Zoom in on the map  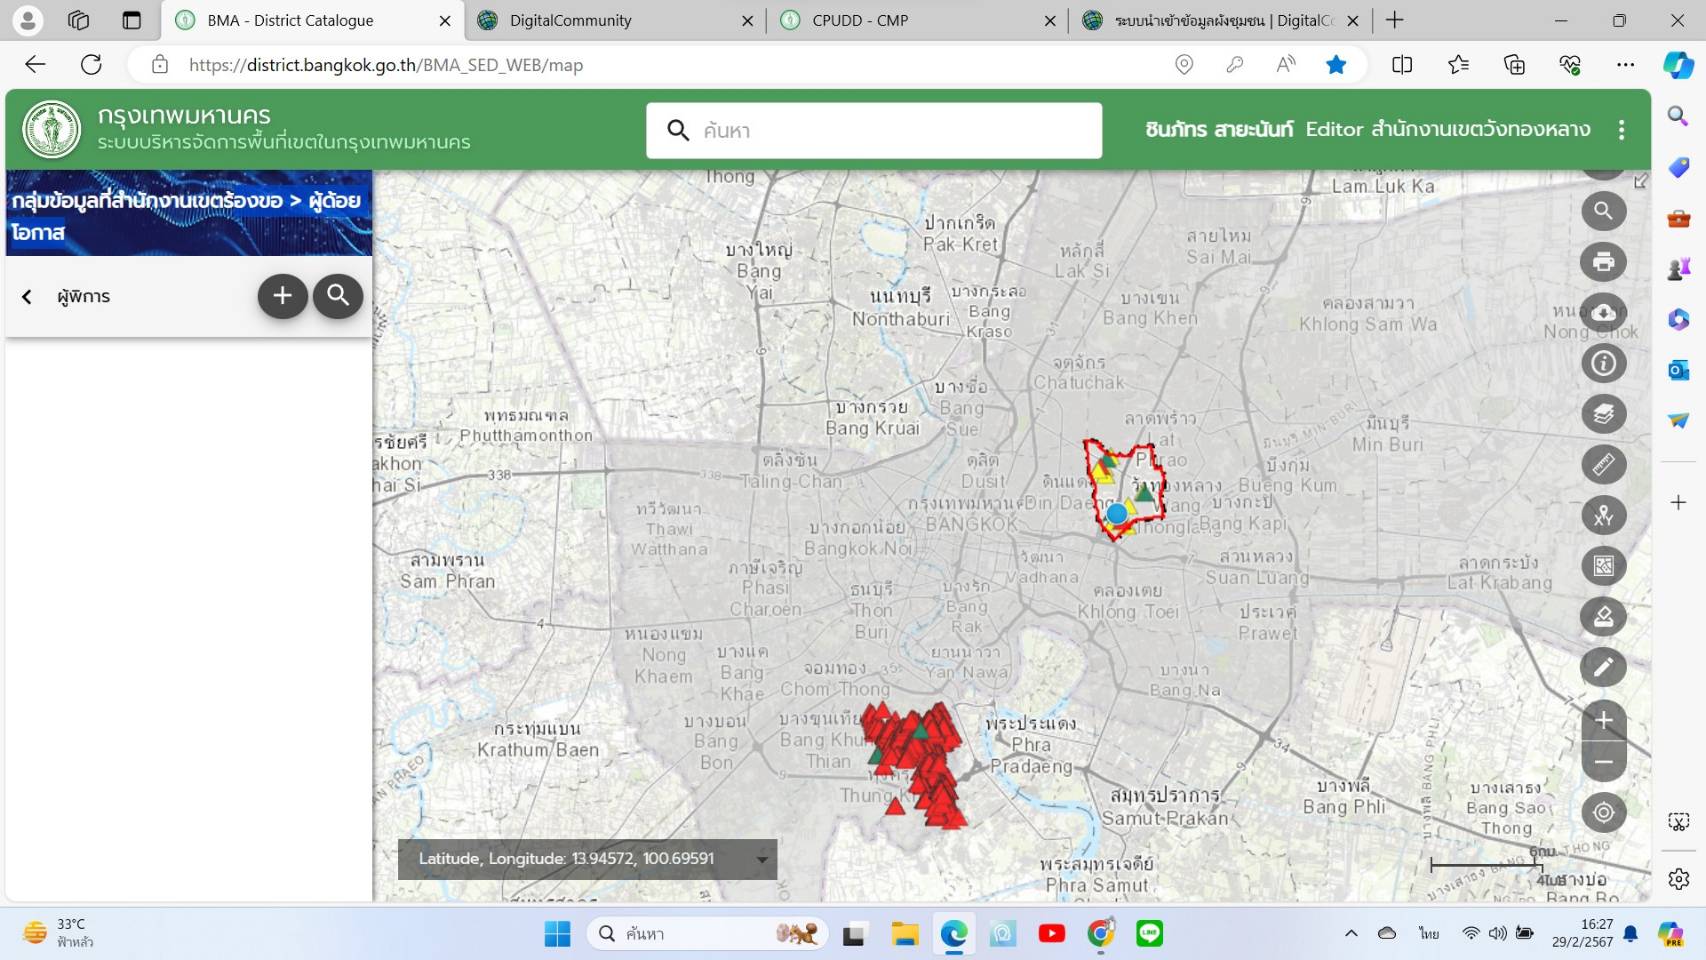point(1603,720)
